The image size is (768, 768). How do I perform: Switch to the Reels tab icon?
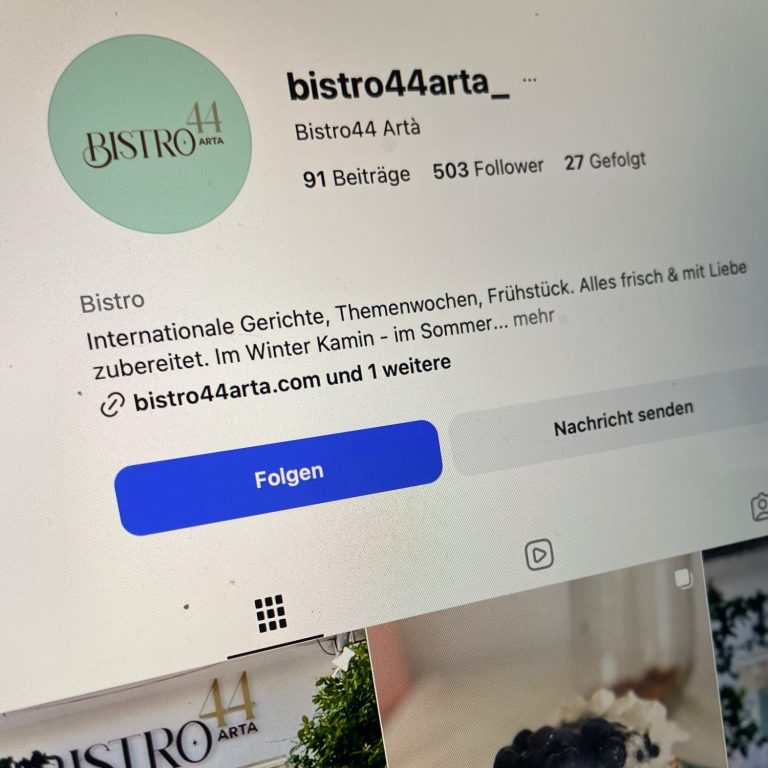point(539,555)
